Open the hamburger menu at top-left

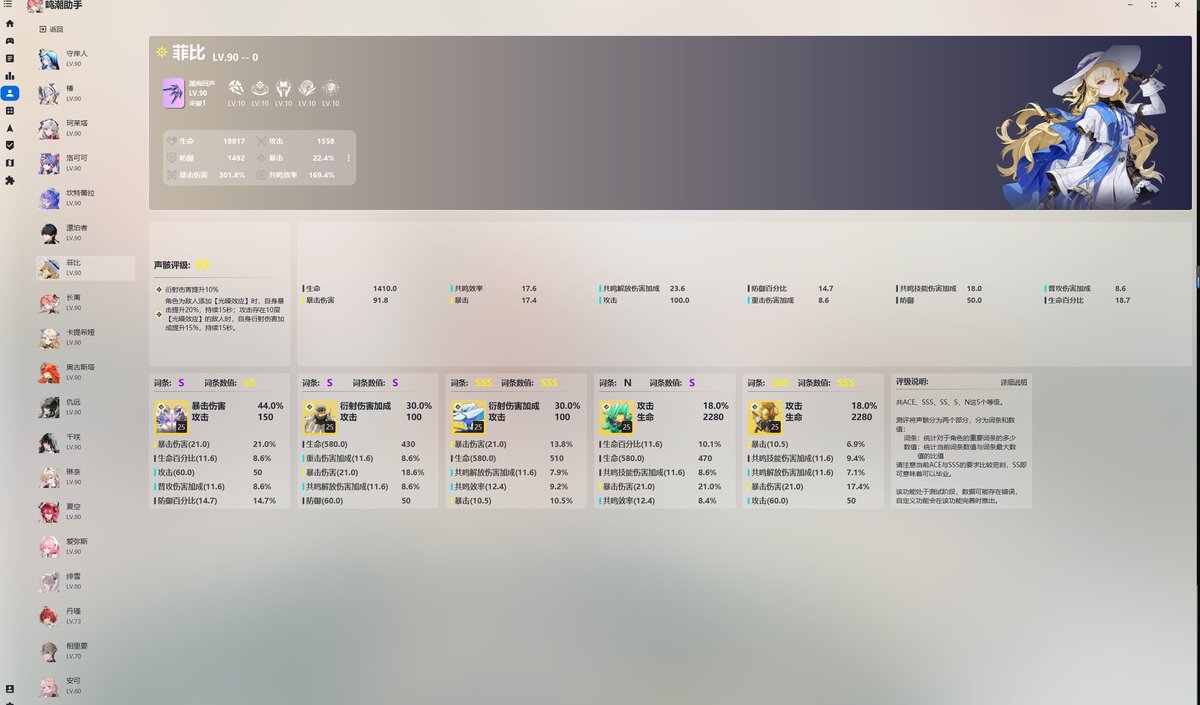coord(9,5)
